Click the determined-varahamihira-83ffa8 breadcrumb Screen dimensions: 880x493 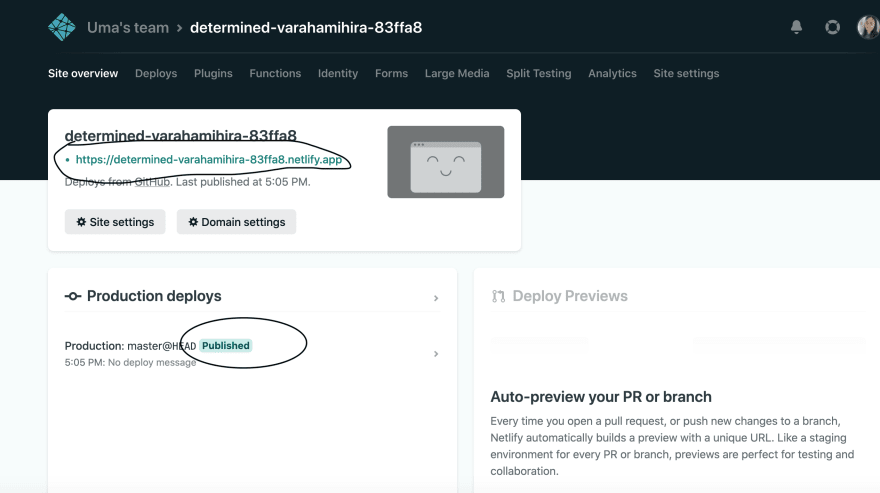tap(306, 28)
